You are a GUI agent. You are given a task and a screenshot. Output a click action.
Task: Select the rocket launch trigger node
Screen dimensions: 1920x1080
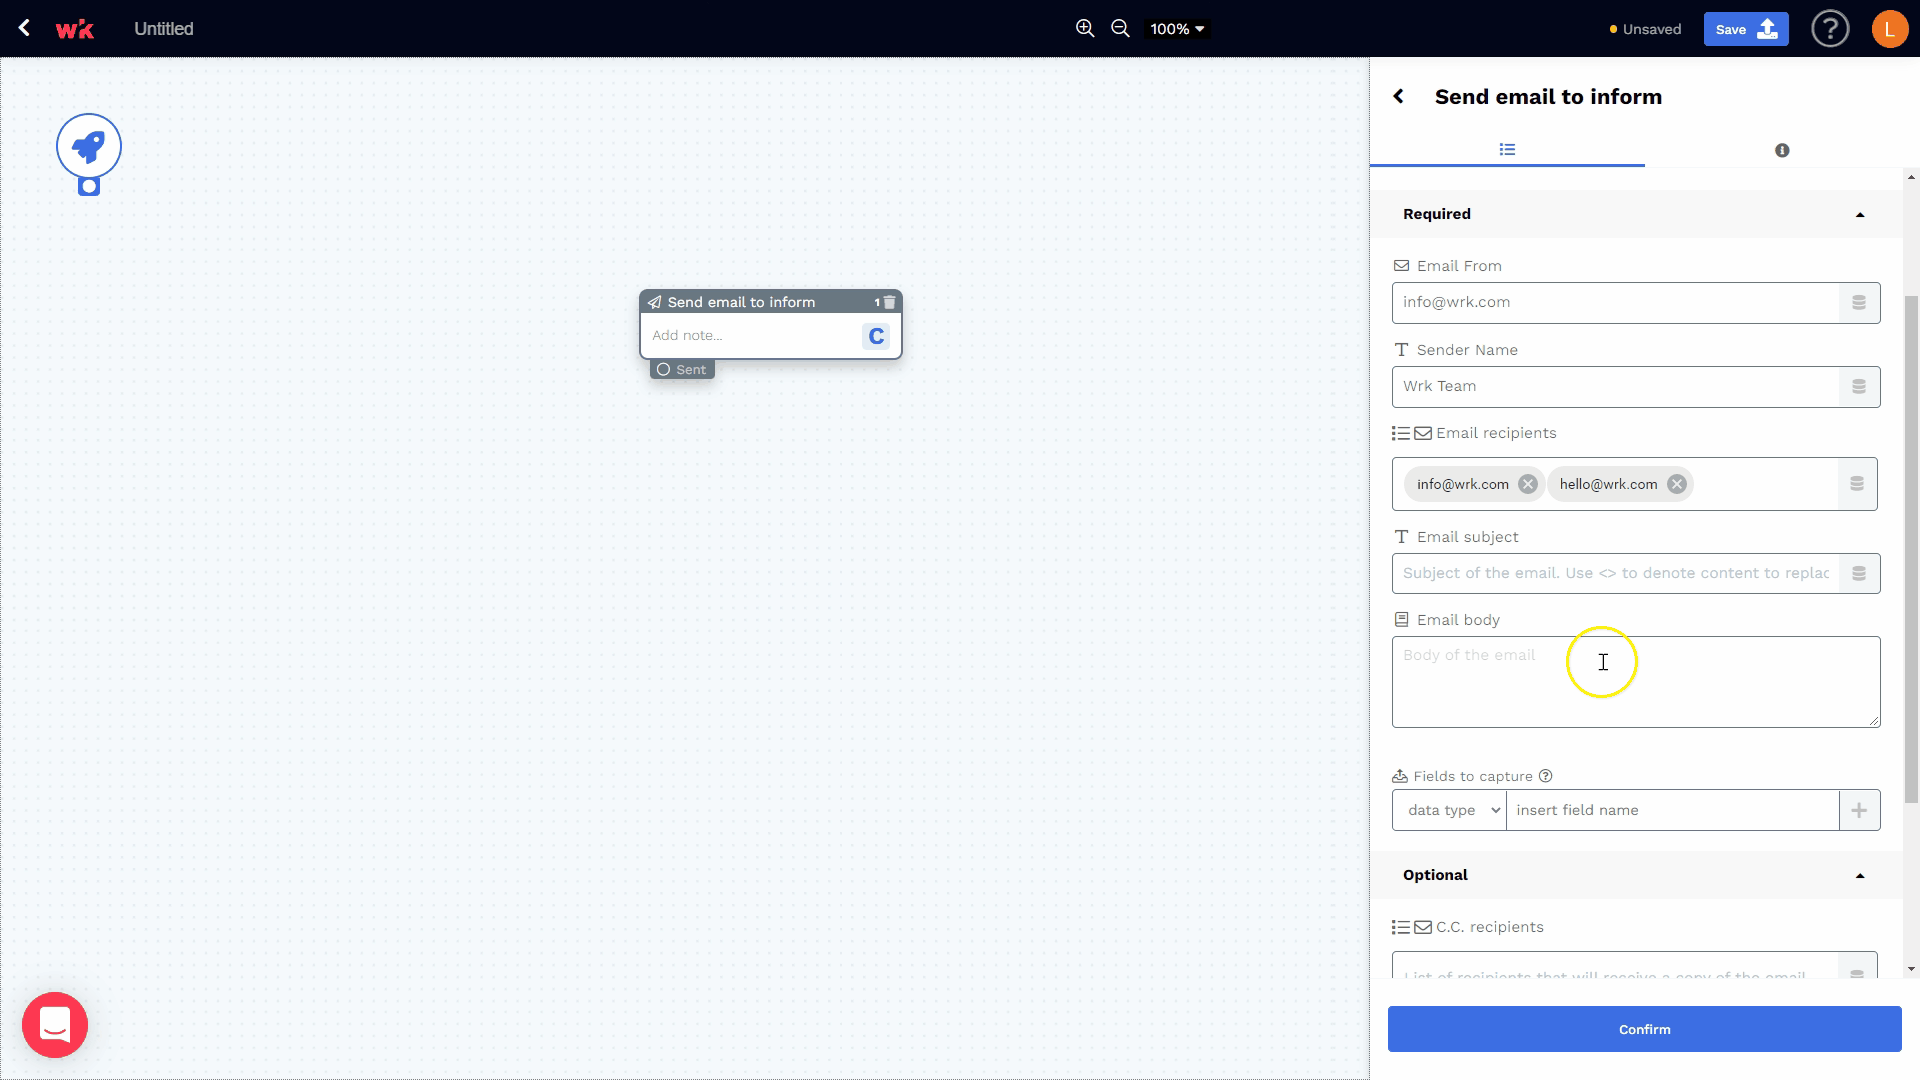click(x=89, y=146)
